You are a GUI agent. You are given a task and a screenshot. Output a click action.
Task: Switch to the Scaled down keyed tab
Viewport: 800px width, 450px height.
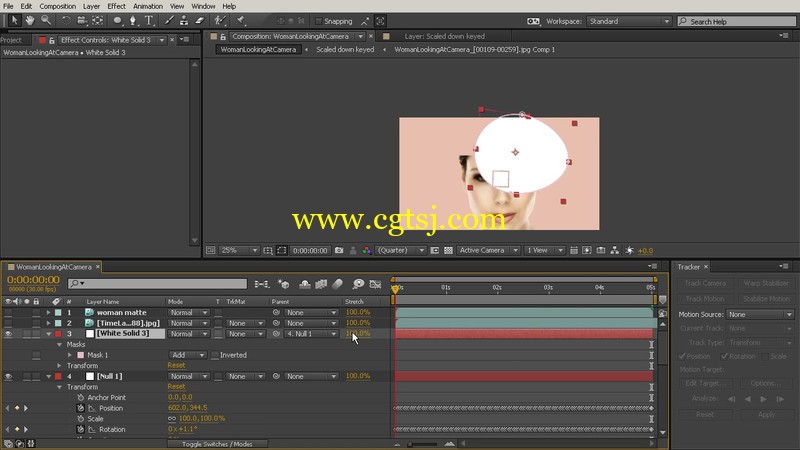tap(345, 49)
